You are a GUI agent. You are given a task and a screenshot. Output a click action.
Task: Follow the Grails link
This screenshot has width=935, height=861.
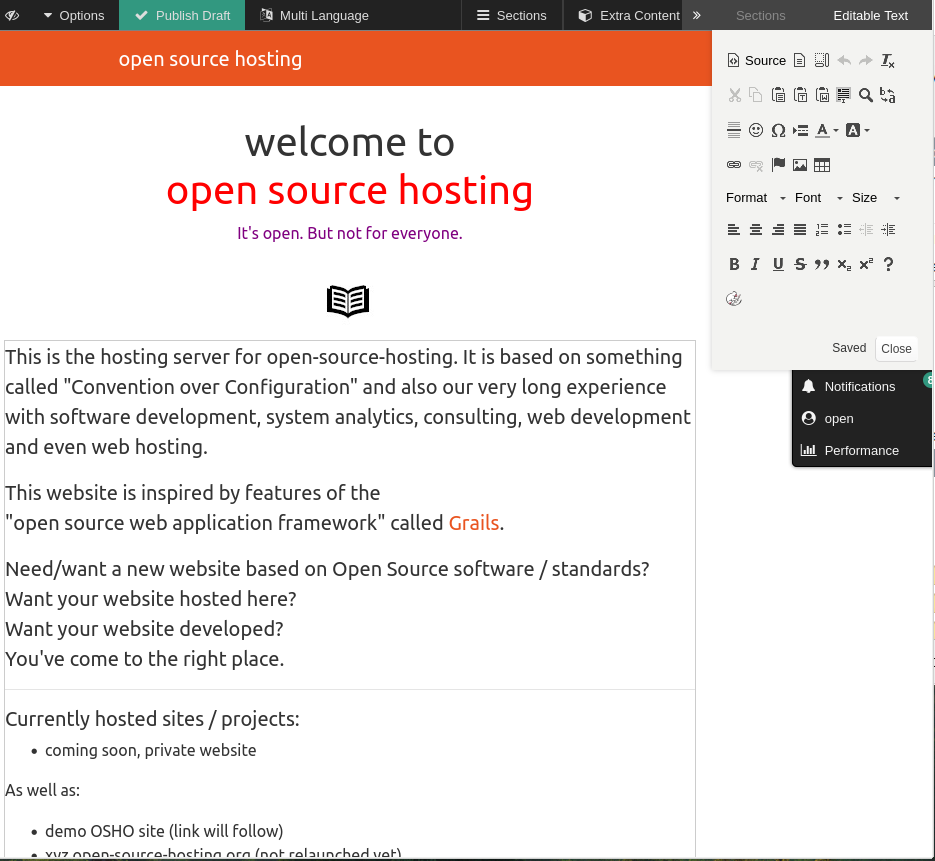tap(473, 523)
